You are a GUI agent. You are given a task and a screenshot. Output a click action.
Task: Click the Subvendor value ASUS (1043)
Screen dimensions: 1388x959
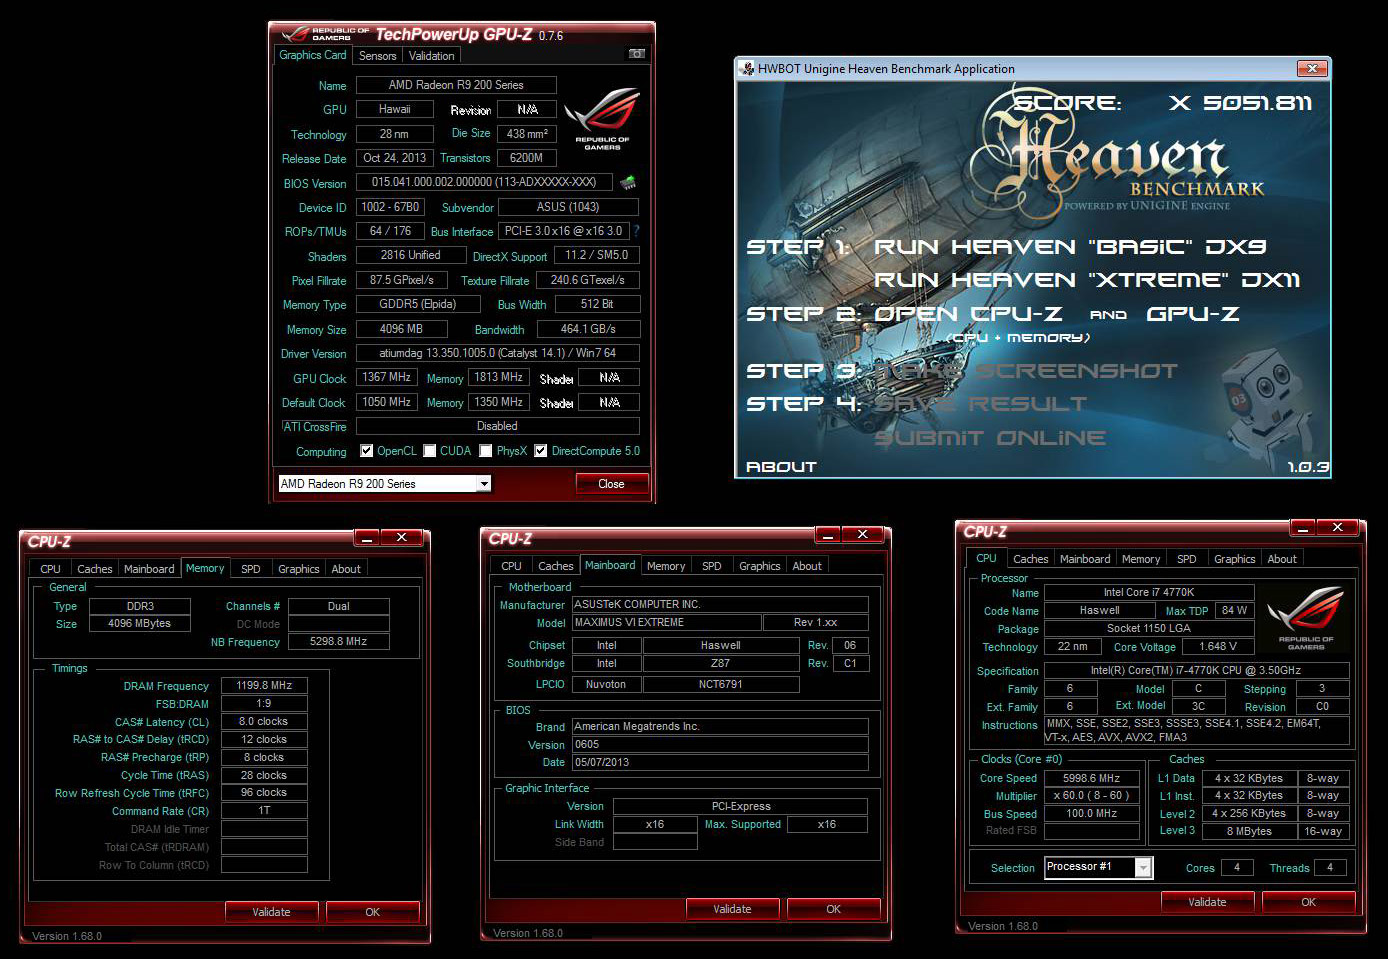click(568, 207)
